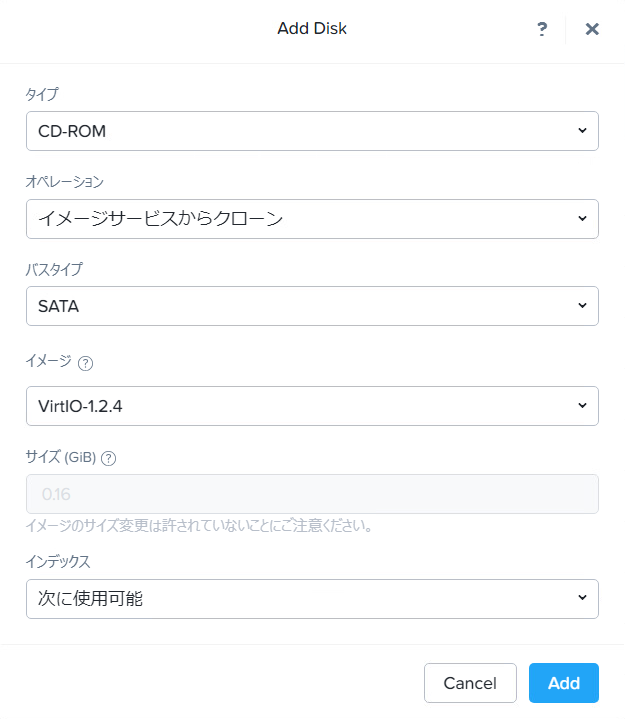Click the chevron arrow in the VirtIO-1.2.4 field
The height and width of the screenshot is (719, 625).
(582, 405)
